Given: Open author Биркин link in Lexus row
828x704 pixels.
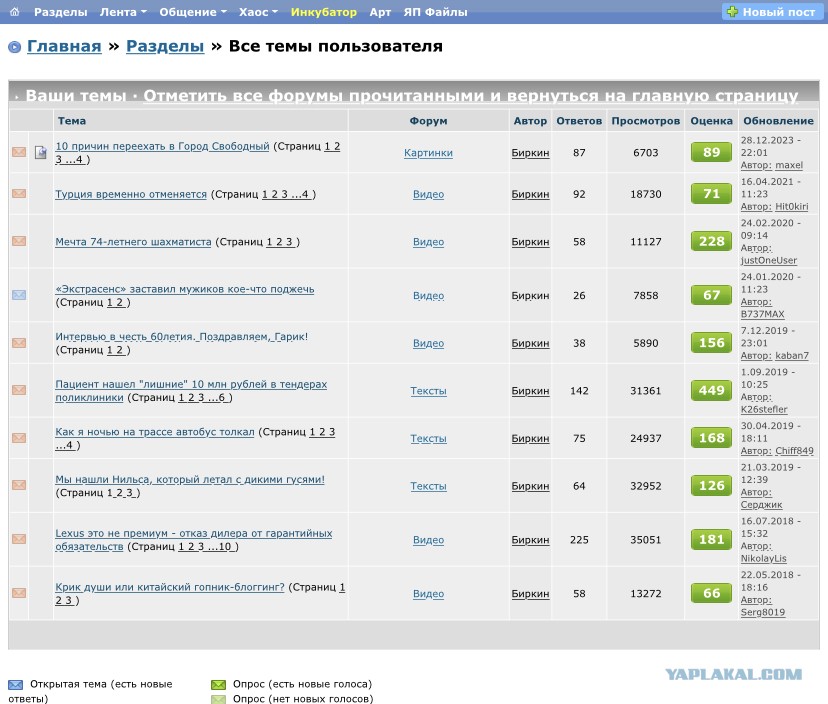Looking at the screenshot, I should pos(530,540).
